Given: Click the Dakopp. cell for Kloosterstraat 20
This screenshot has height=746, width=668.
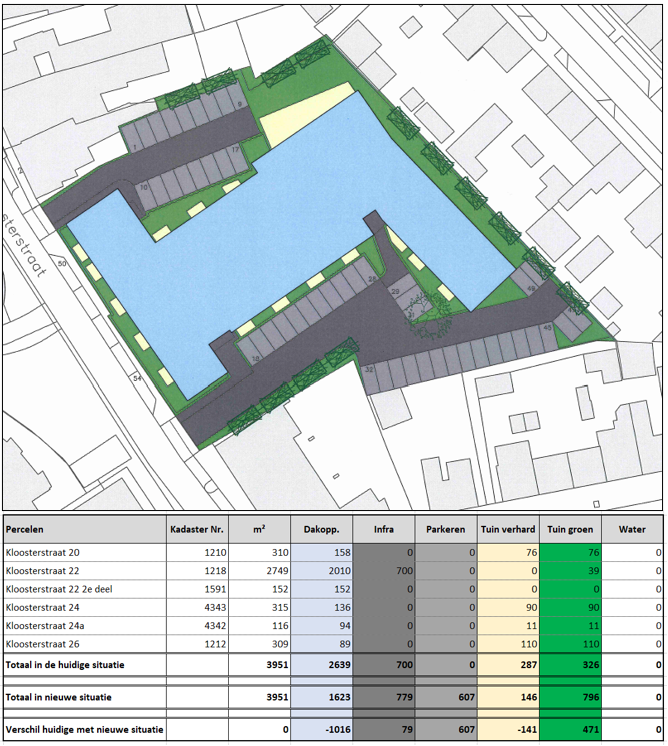Looking at the screenshot, I should pos(322,553).
